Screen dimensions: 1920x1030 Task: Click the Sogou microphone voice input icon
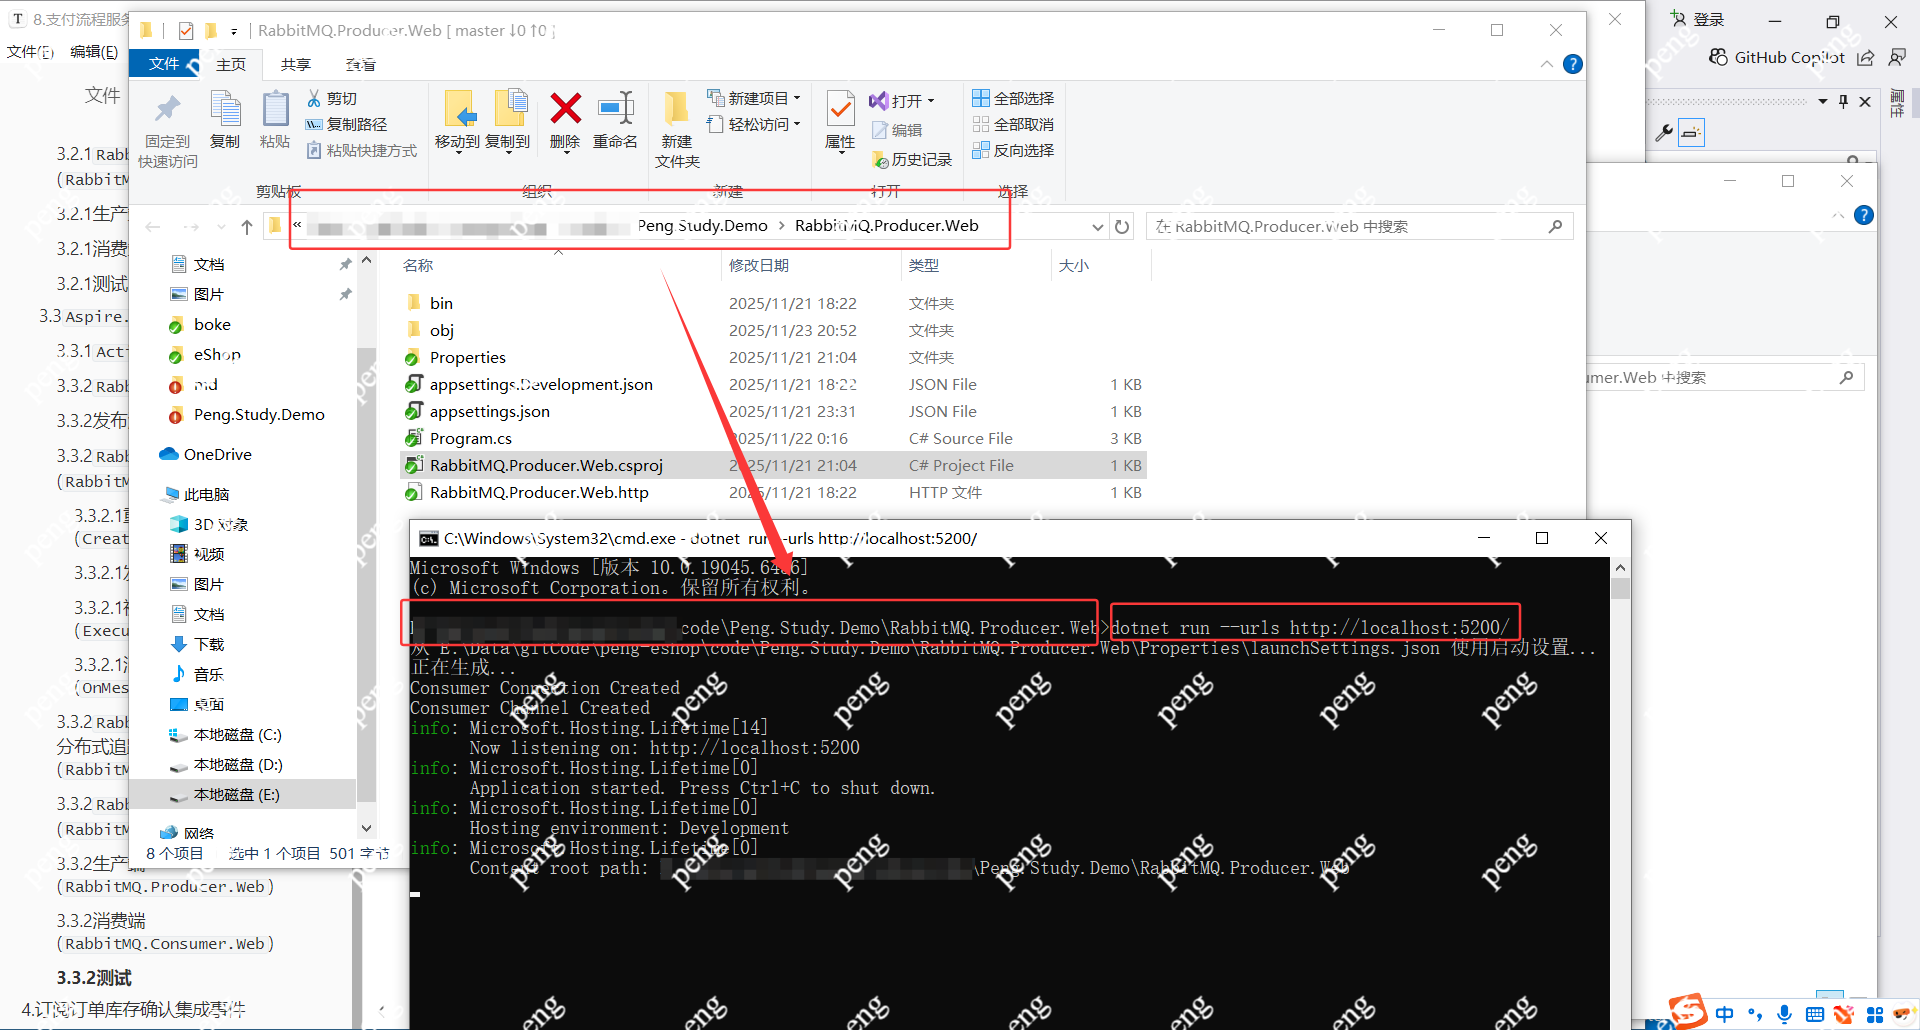pyautogui.click(x=1785, y=1014)
